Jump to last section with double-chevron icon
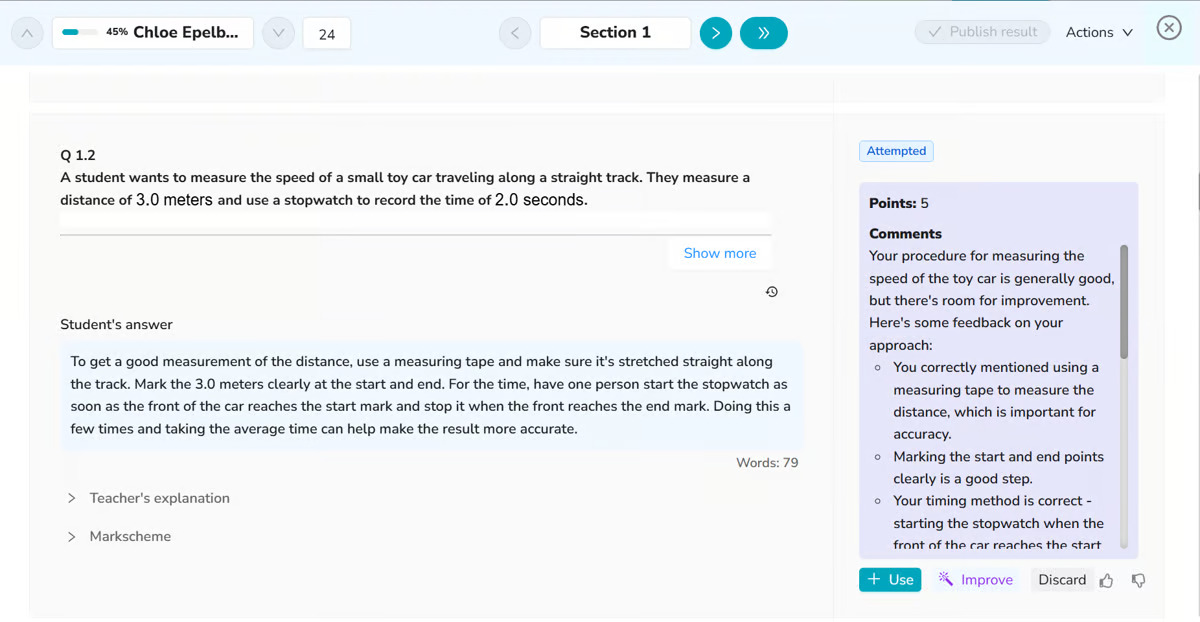Image resolution: width=1200 pixels, height=622 pixels. coord(763,32)
